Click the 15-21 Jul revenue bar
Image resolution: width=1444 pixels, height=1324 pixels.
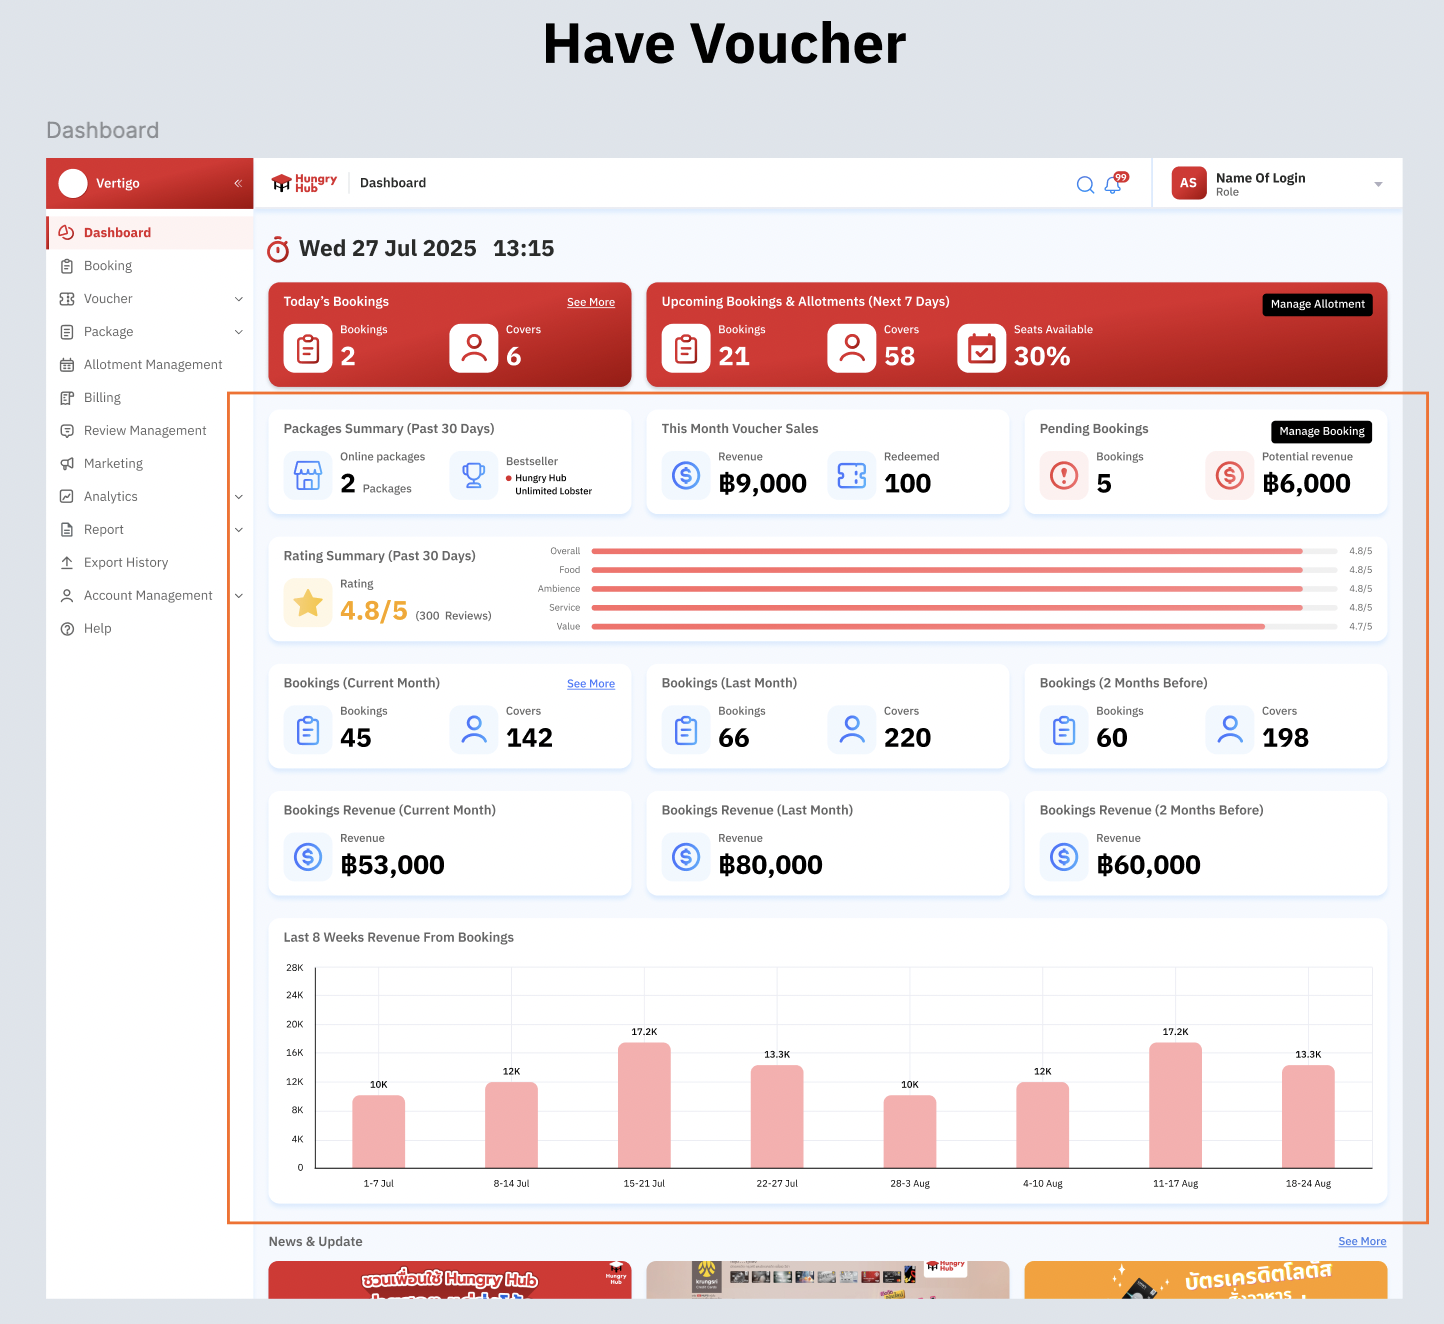tap(644, 1105)
